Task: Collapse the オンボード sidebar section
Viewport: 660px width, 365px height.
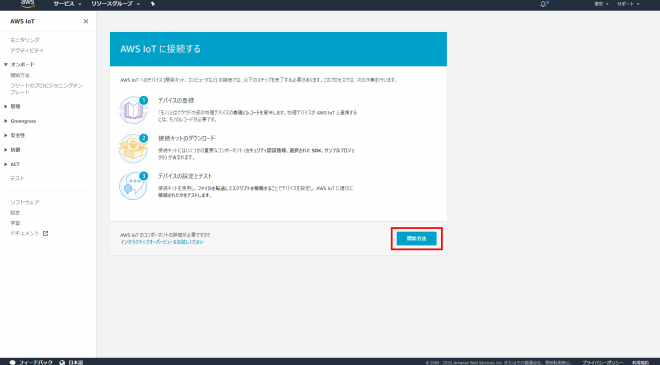Action: [x=19, y=64]
